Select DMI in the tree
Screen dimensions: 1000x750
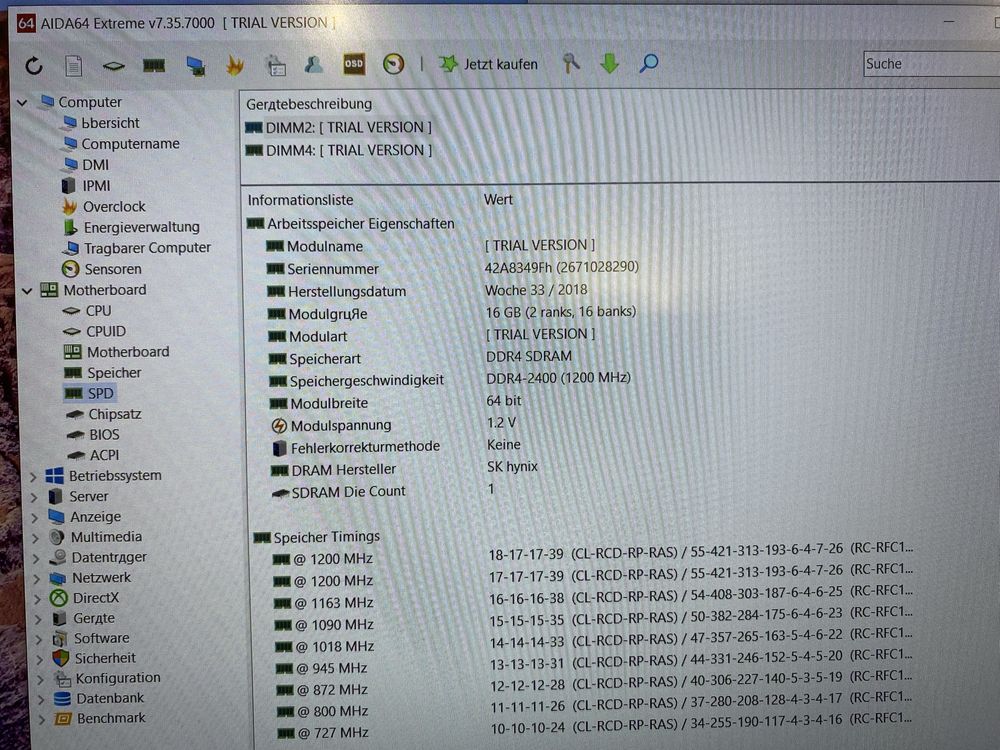95,165
